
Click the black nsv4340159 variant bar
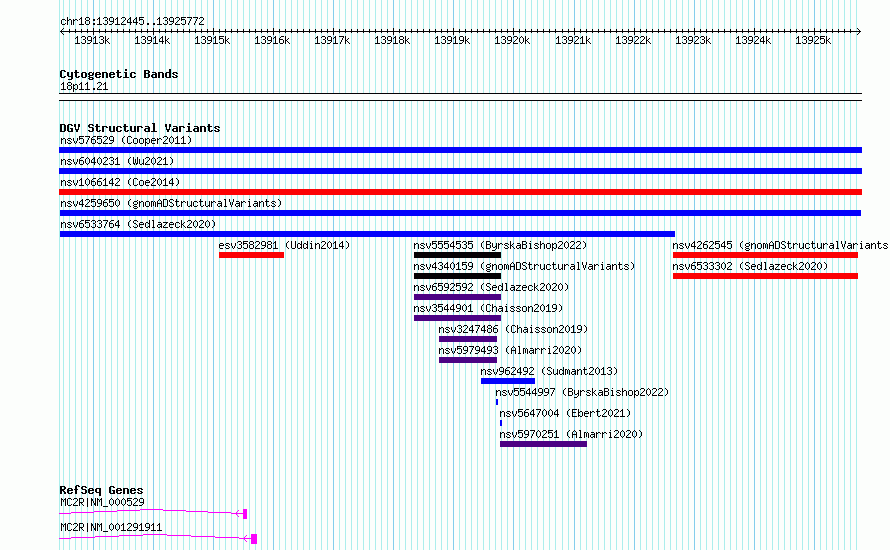[x=457, y=276]
